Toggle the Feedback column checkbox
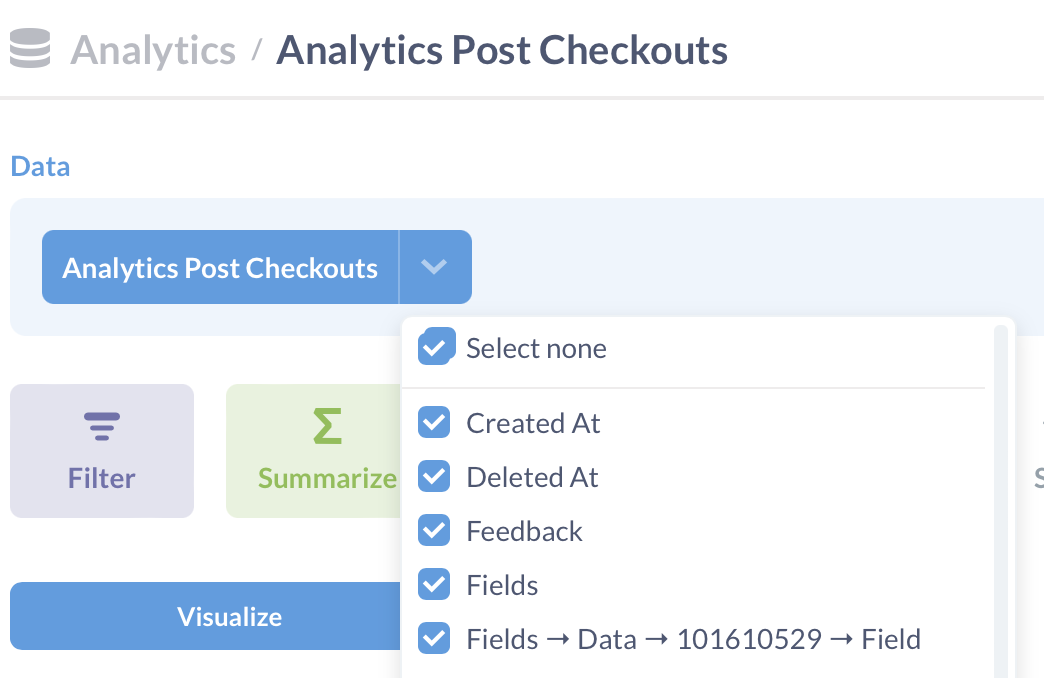 tap(434, 531)
